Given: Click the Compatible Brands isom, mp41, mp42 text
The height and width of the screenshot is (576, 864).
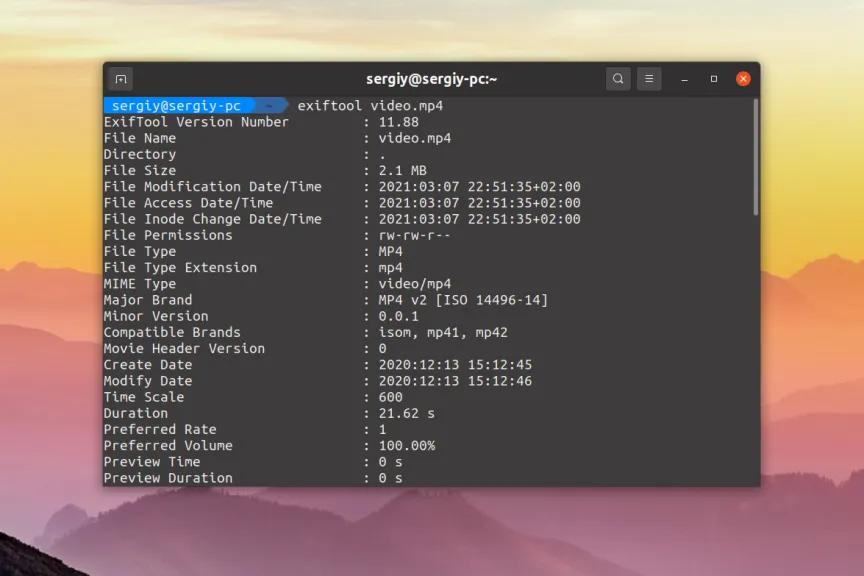Looking at the screenshot, I should point(443,332).
